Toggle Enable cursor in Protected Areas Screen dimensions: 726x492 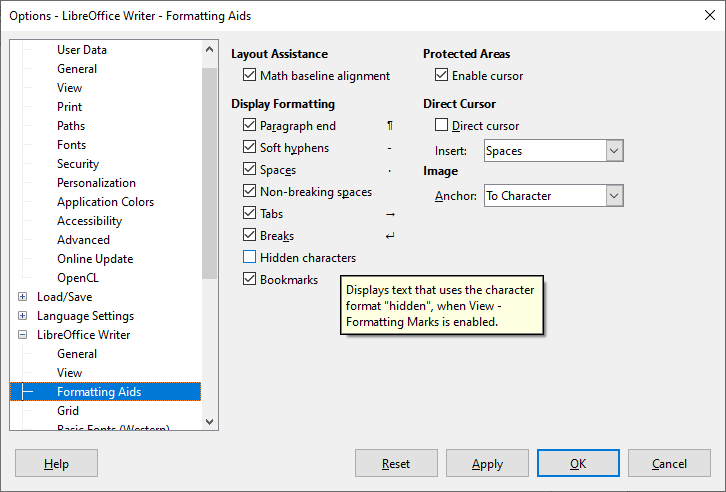click(441, 75)
